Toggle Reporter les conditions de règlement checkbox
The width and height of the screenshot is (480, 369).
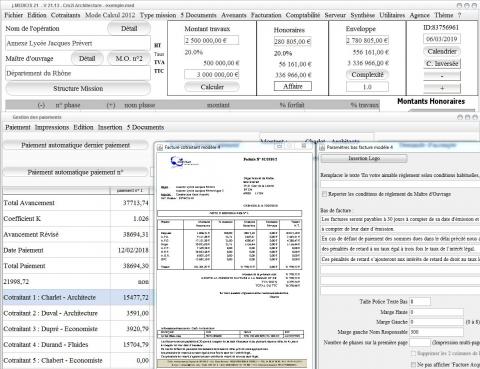324,194
